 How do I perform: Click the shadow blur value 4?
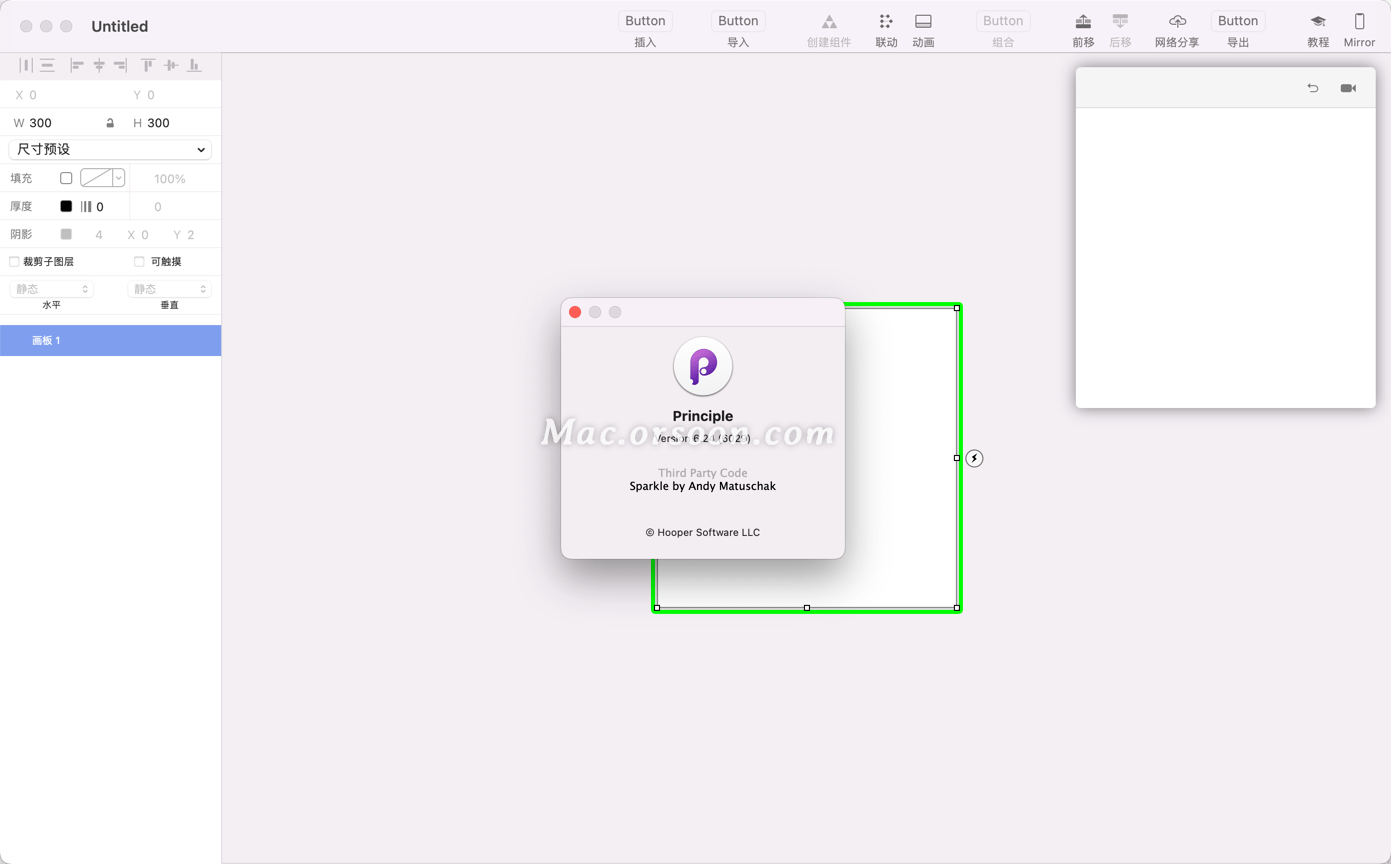pyautogui.click(x=99, y=235)
